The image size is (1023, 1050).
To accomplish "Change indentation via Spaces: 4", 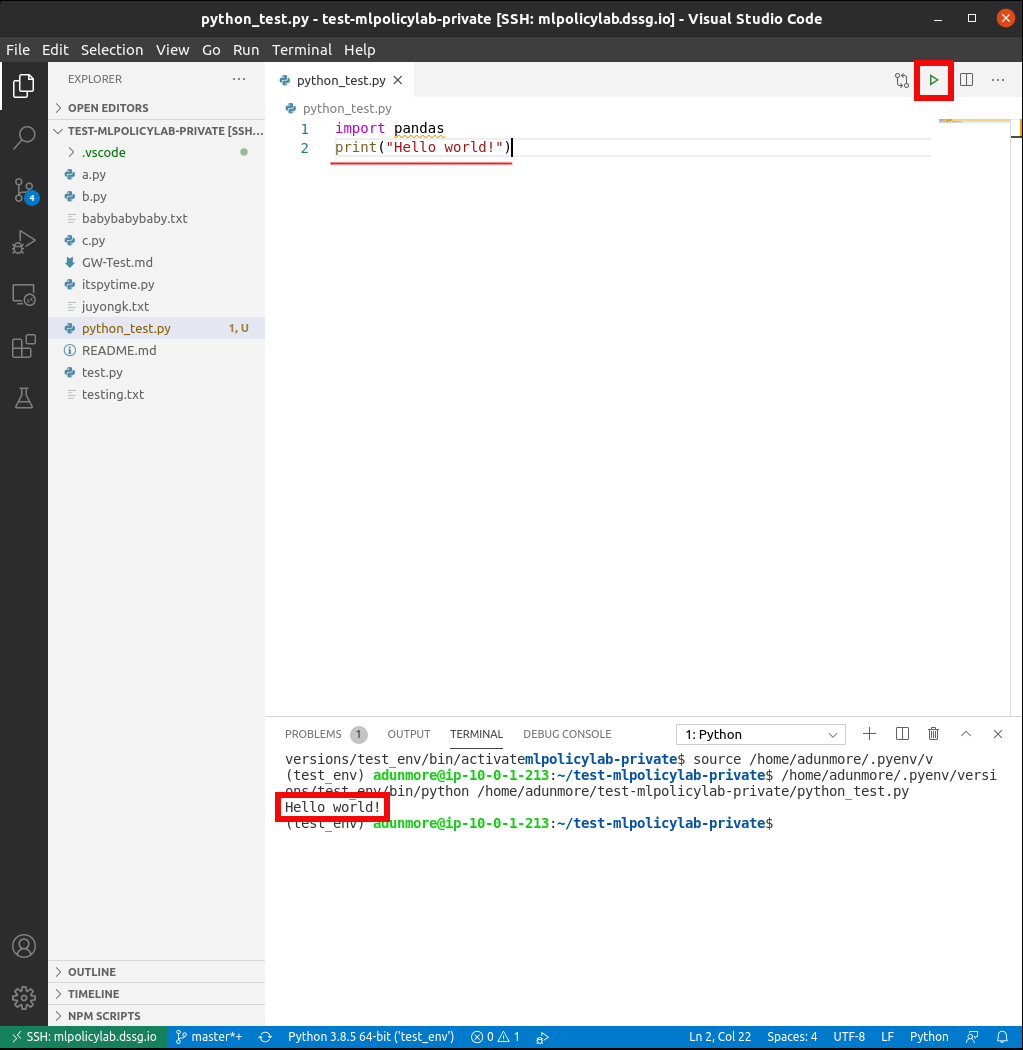I will [x=792, y=1037].
